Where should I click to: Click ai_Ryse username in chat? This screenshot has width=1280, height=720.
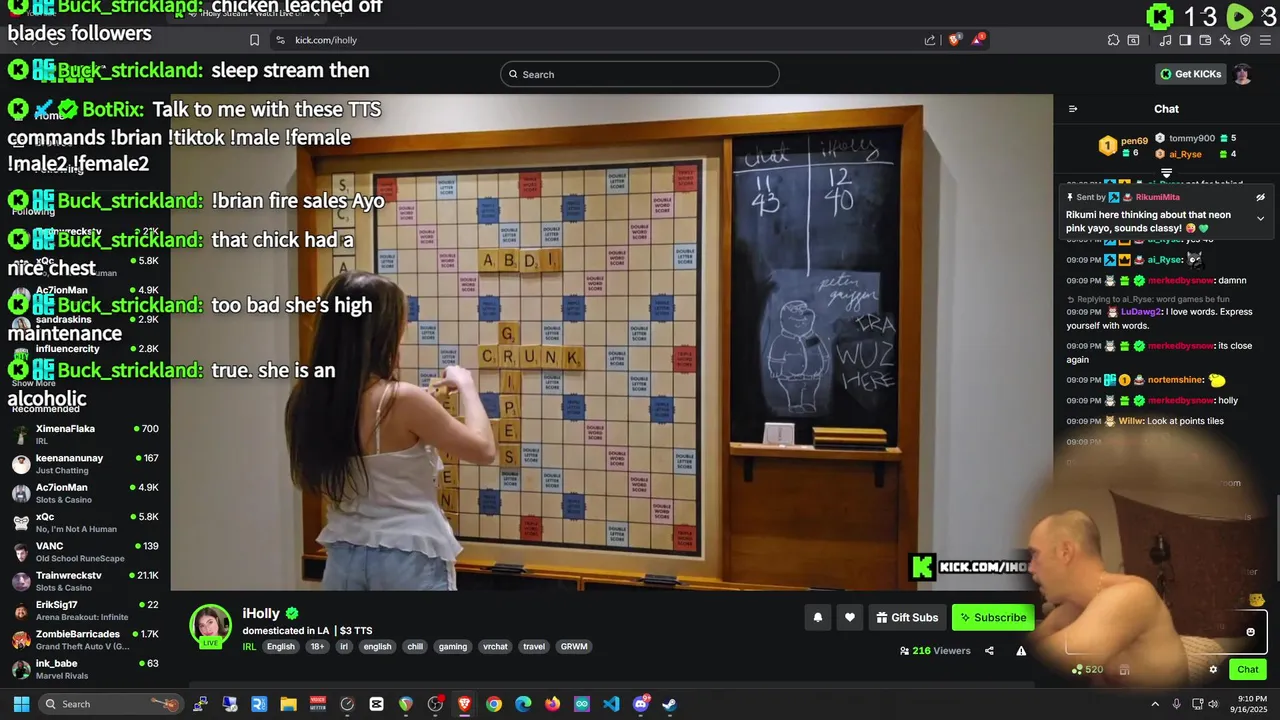1165,260
